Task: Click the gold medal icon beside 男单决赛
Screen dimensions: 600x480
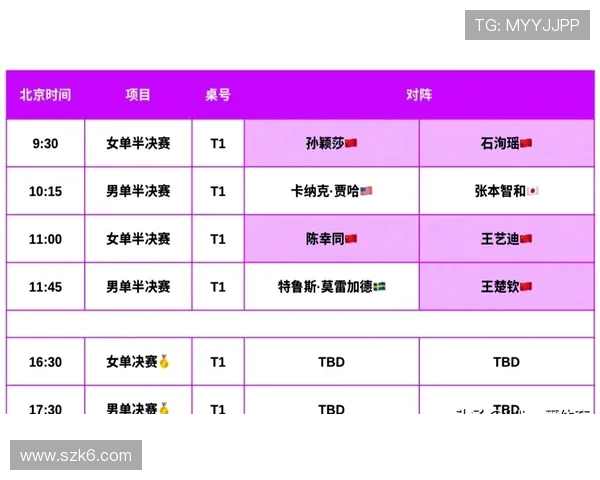Action: (x=164, y=408)
